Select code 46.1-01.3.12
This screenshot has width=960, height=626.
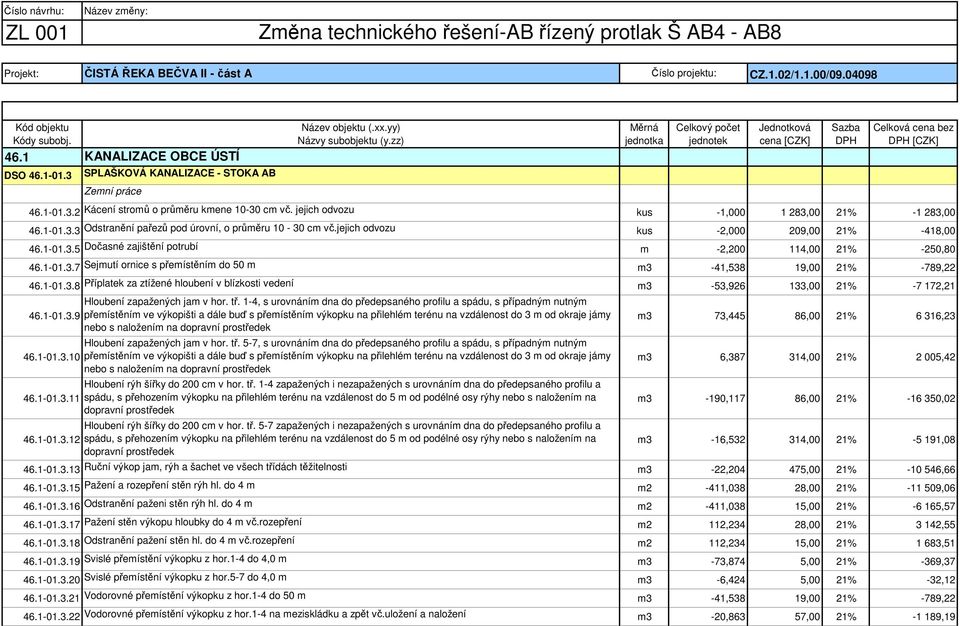pyautogui.click(x=52, y=440)
